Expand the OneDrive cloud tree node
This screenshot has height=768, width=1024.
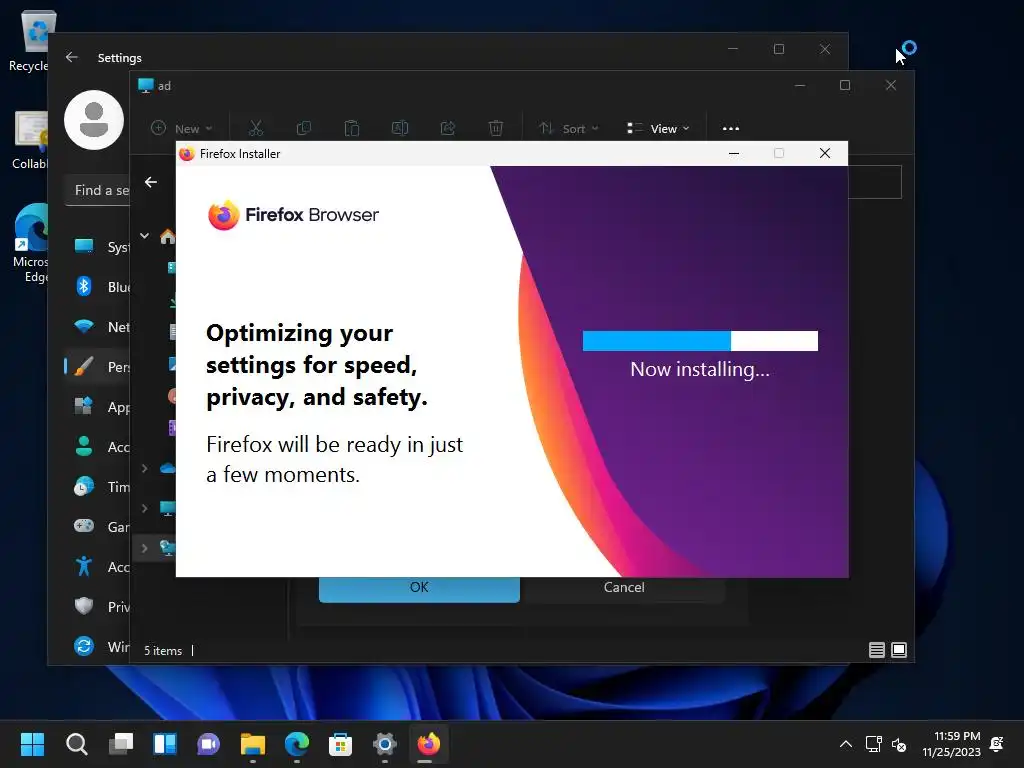pyautogui.click(x=144, y=468)
